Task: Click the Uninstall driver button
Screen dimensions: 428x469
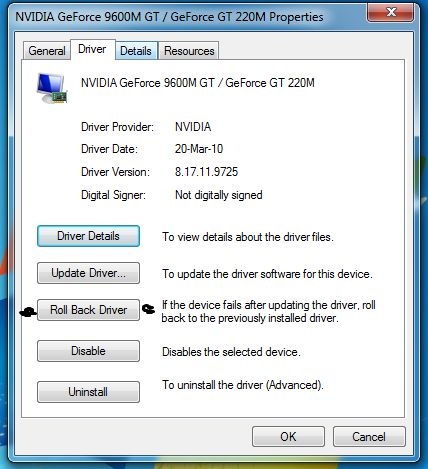Action: pos(88,392)
